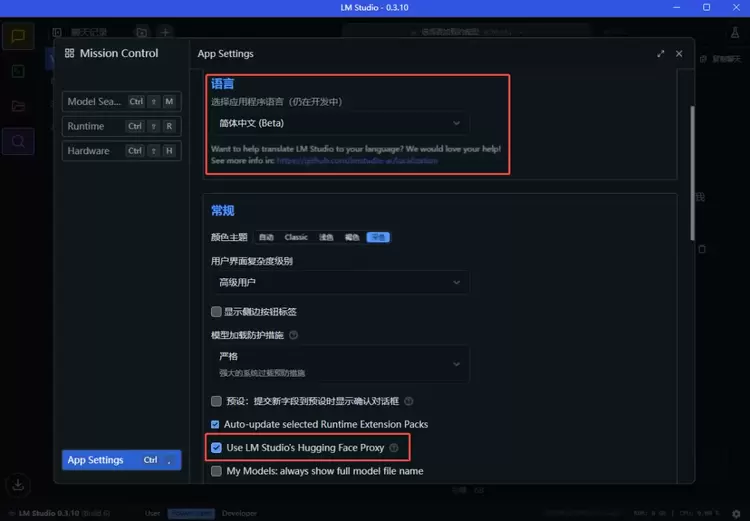The width and height of the screenshot is (750, 521).
Task: Open My Models folder sidebar icon
Action: [18, 106]
